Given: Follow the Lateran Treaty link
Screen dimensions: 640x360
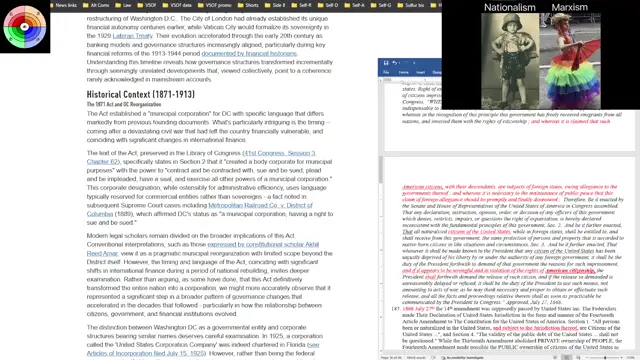Looking at the screenshot, I should pyautogui.click(x=133, y=36).
